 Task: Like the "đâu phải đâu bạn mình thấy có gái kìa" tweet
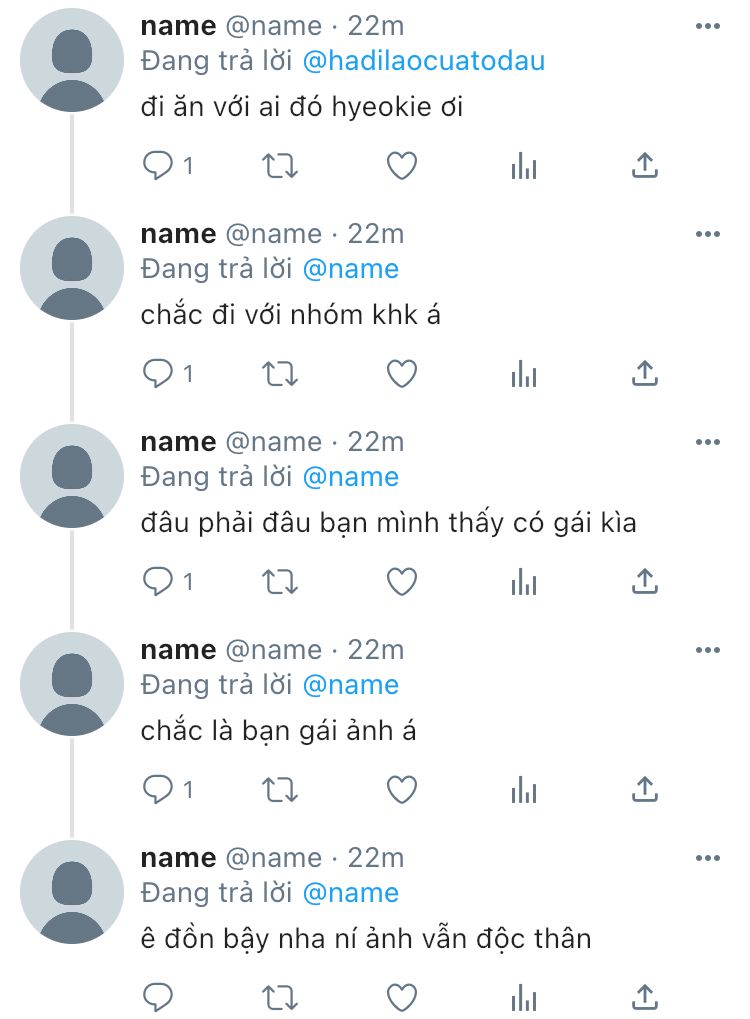point(402,582)
